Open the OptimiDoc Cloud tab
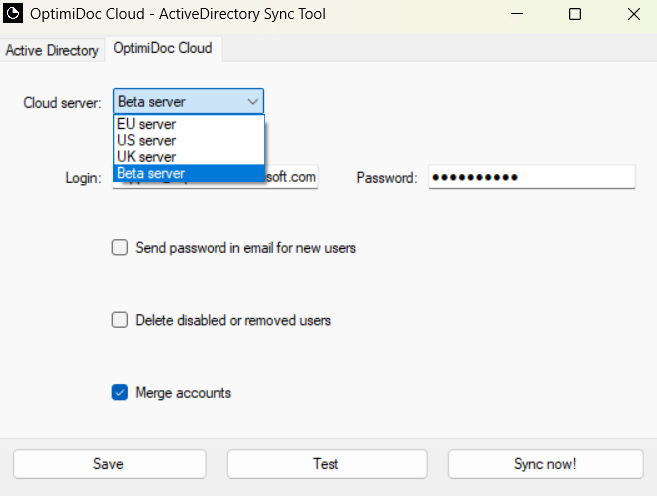 (x=162, y=49)
